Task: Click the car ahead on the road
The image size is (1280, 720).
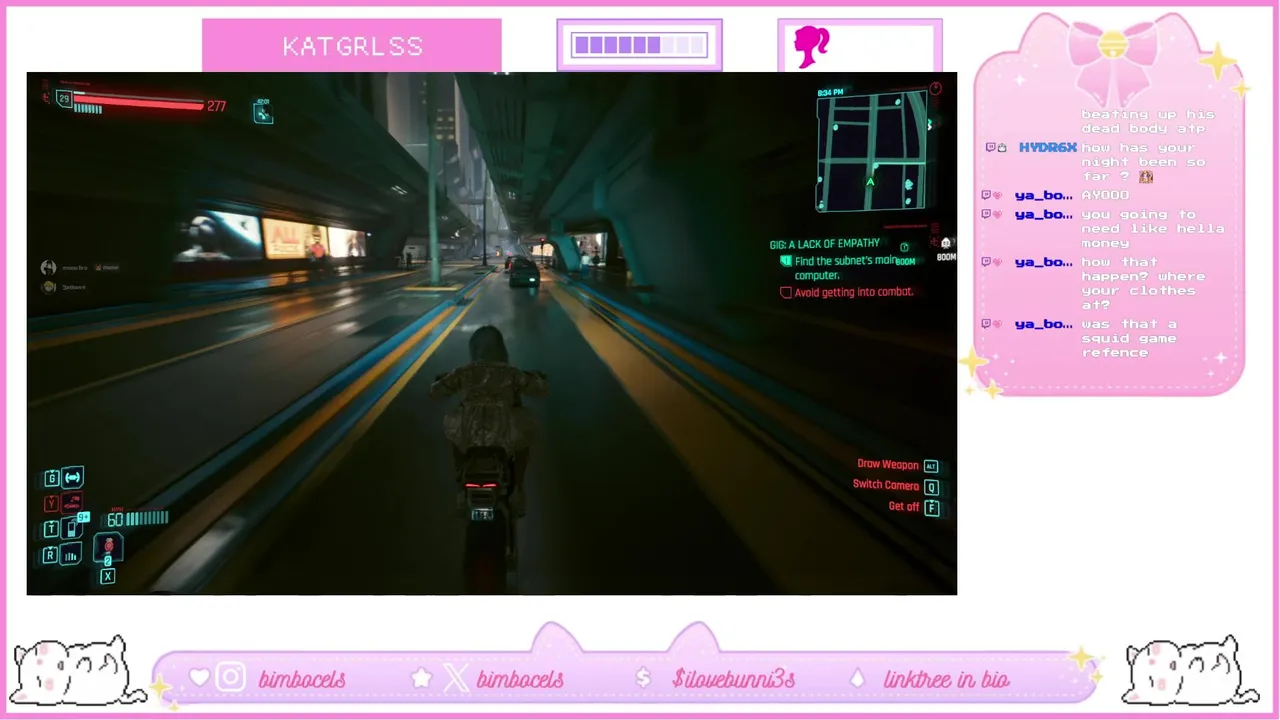Action: [524, 271]
